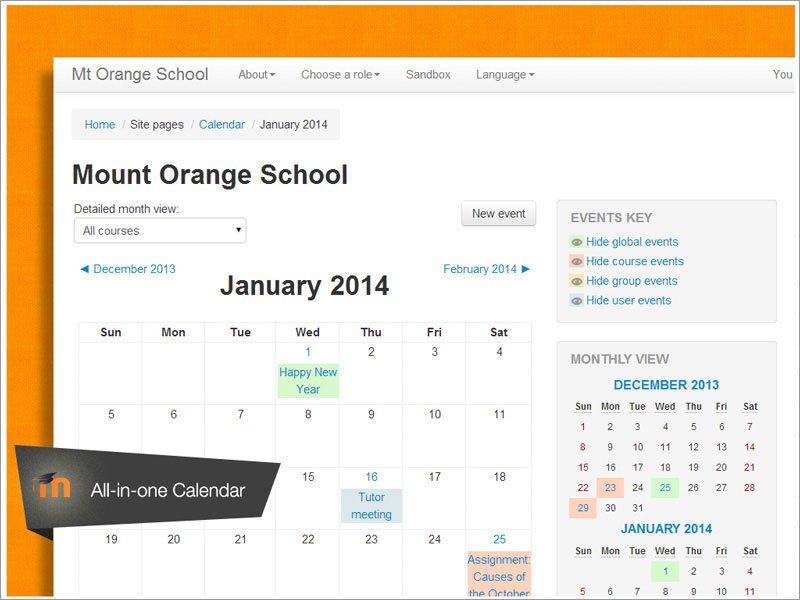The width and height of the screenshot is (800, 600).
Task: Click Hide group events link
Action: [x=632, y=281]
